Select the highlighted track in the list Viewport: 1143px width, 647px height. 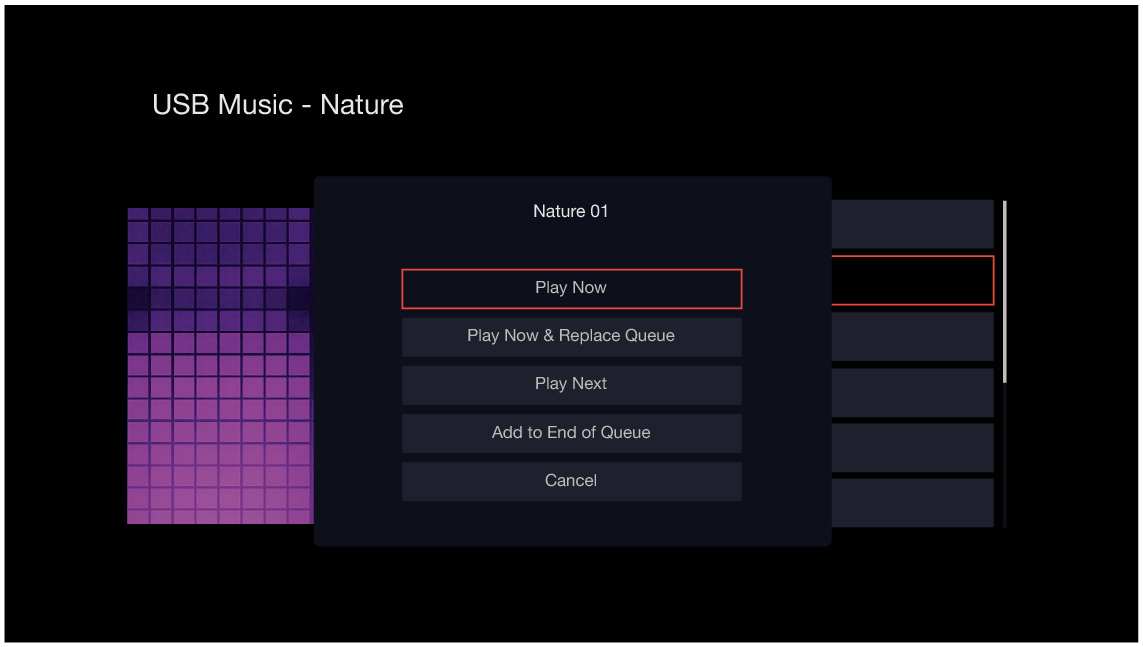click(915, 281)
